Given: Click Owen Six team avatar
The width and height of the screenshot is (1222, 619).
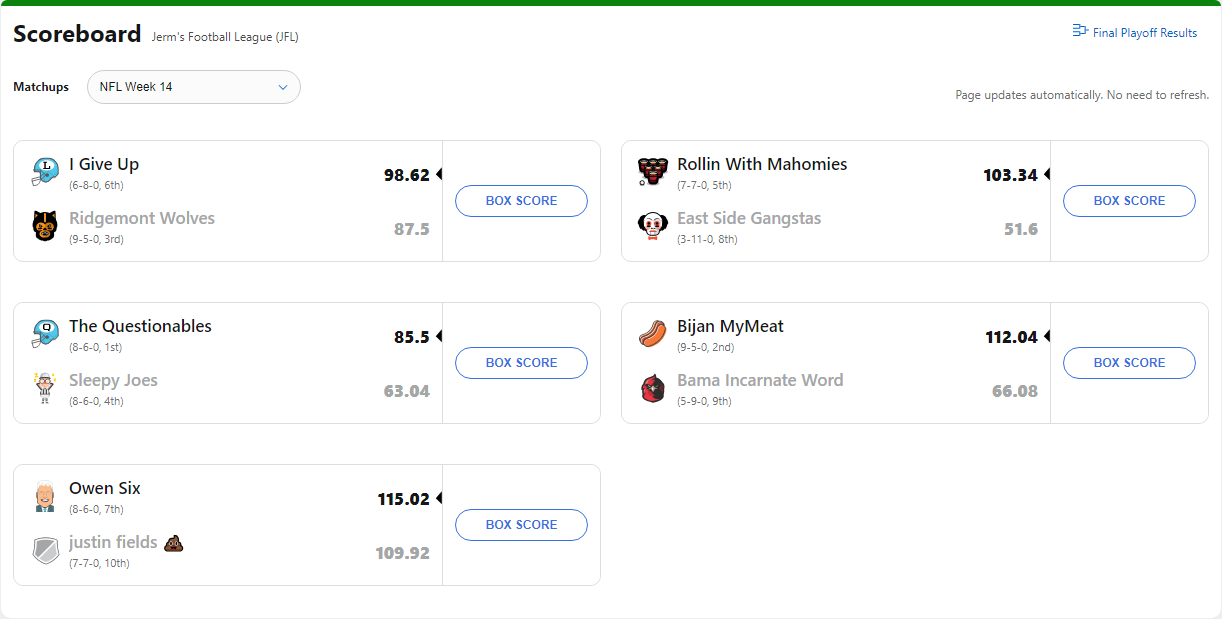Looking at the screenshot, I should (45, 496).
